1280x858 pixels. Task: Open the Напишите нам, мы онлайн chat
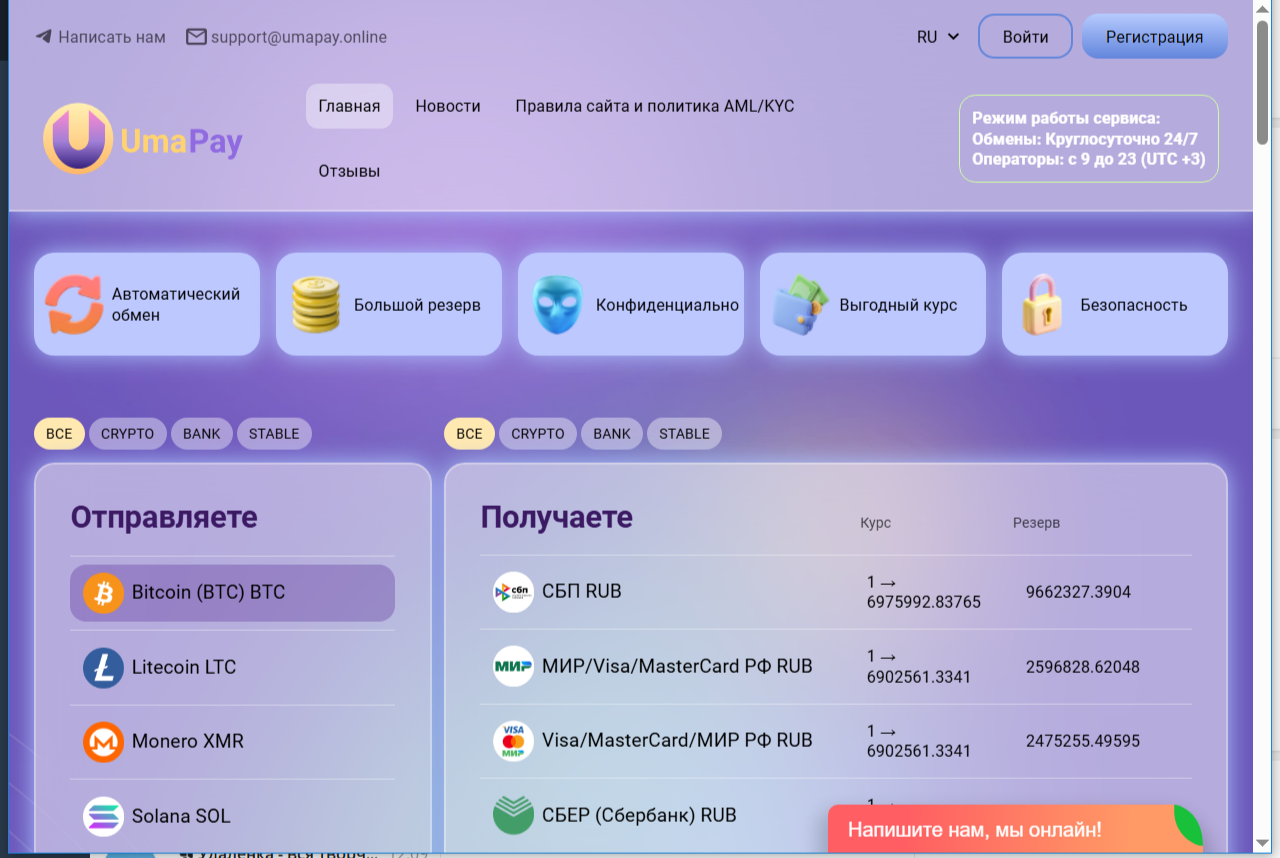[1015, 829]
